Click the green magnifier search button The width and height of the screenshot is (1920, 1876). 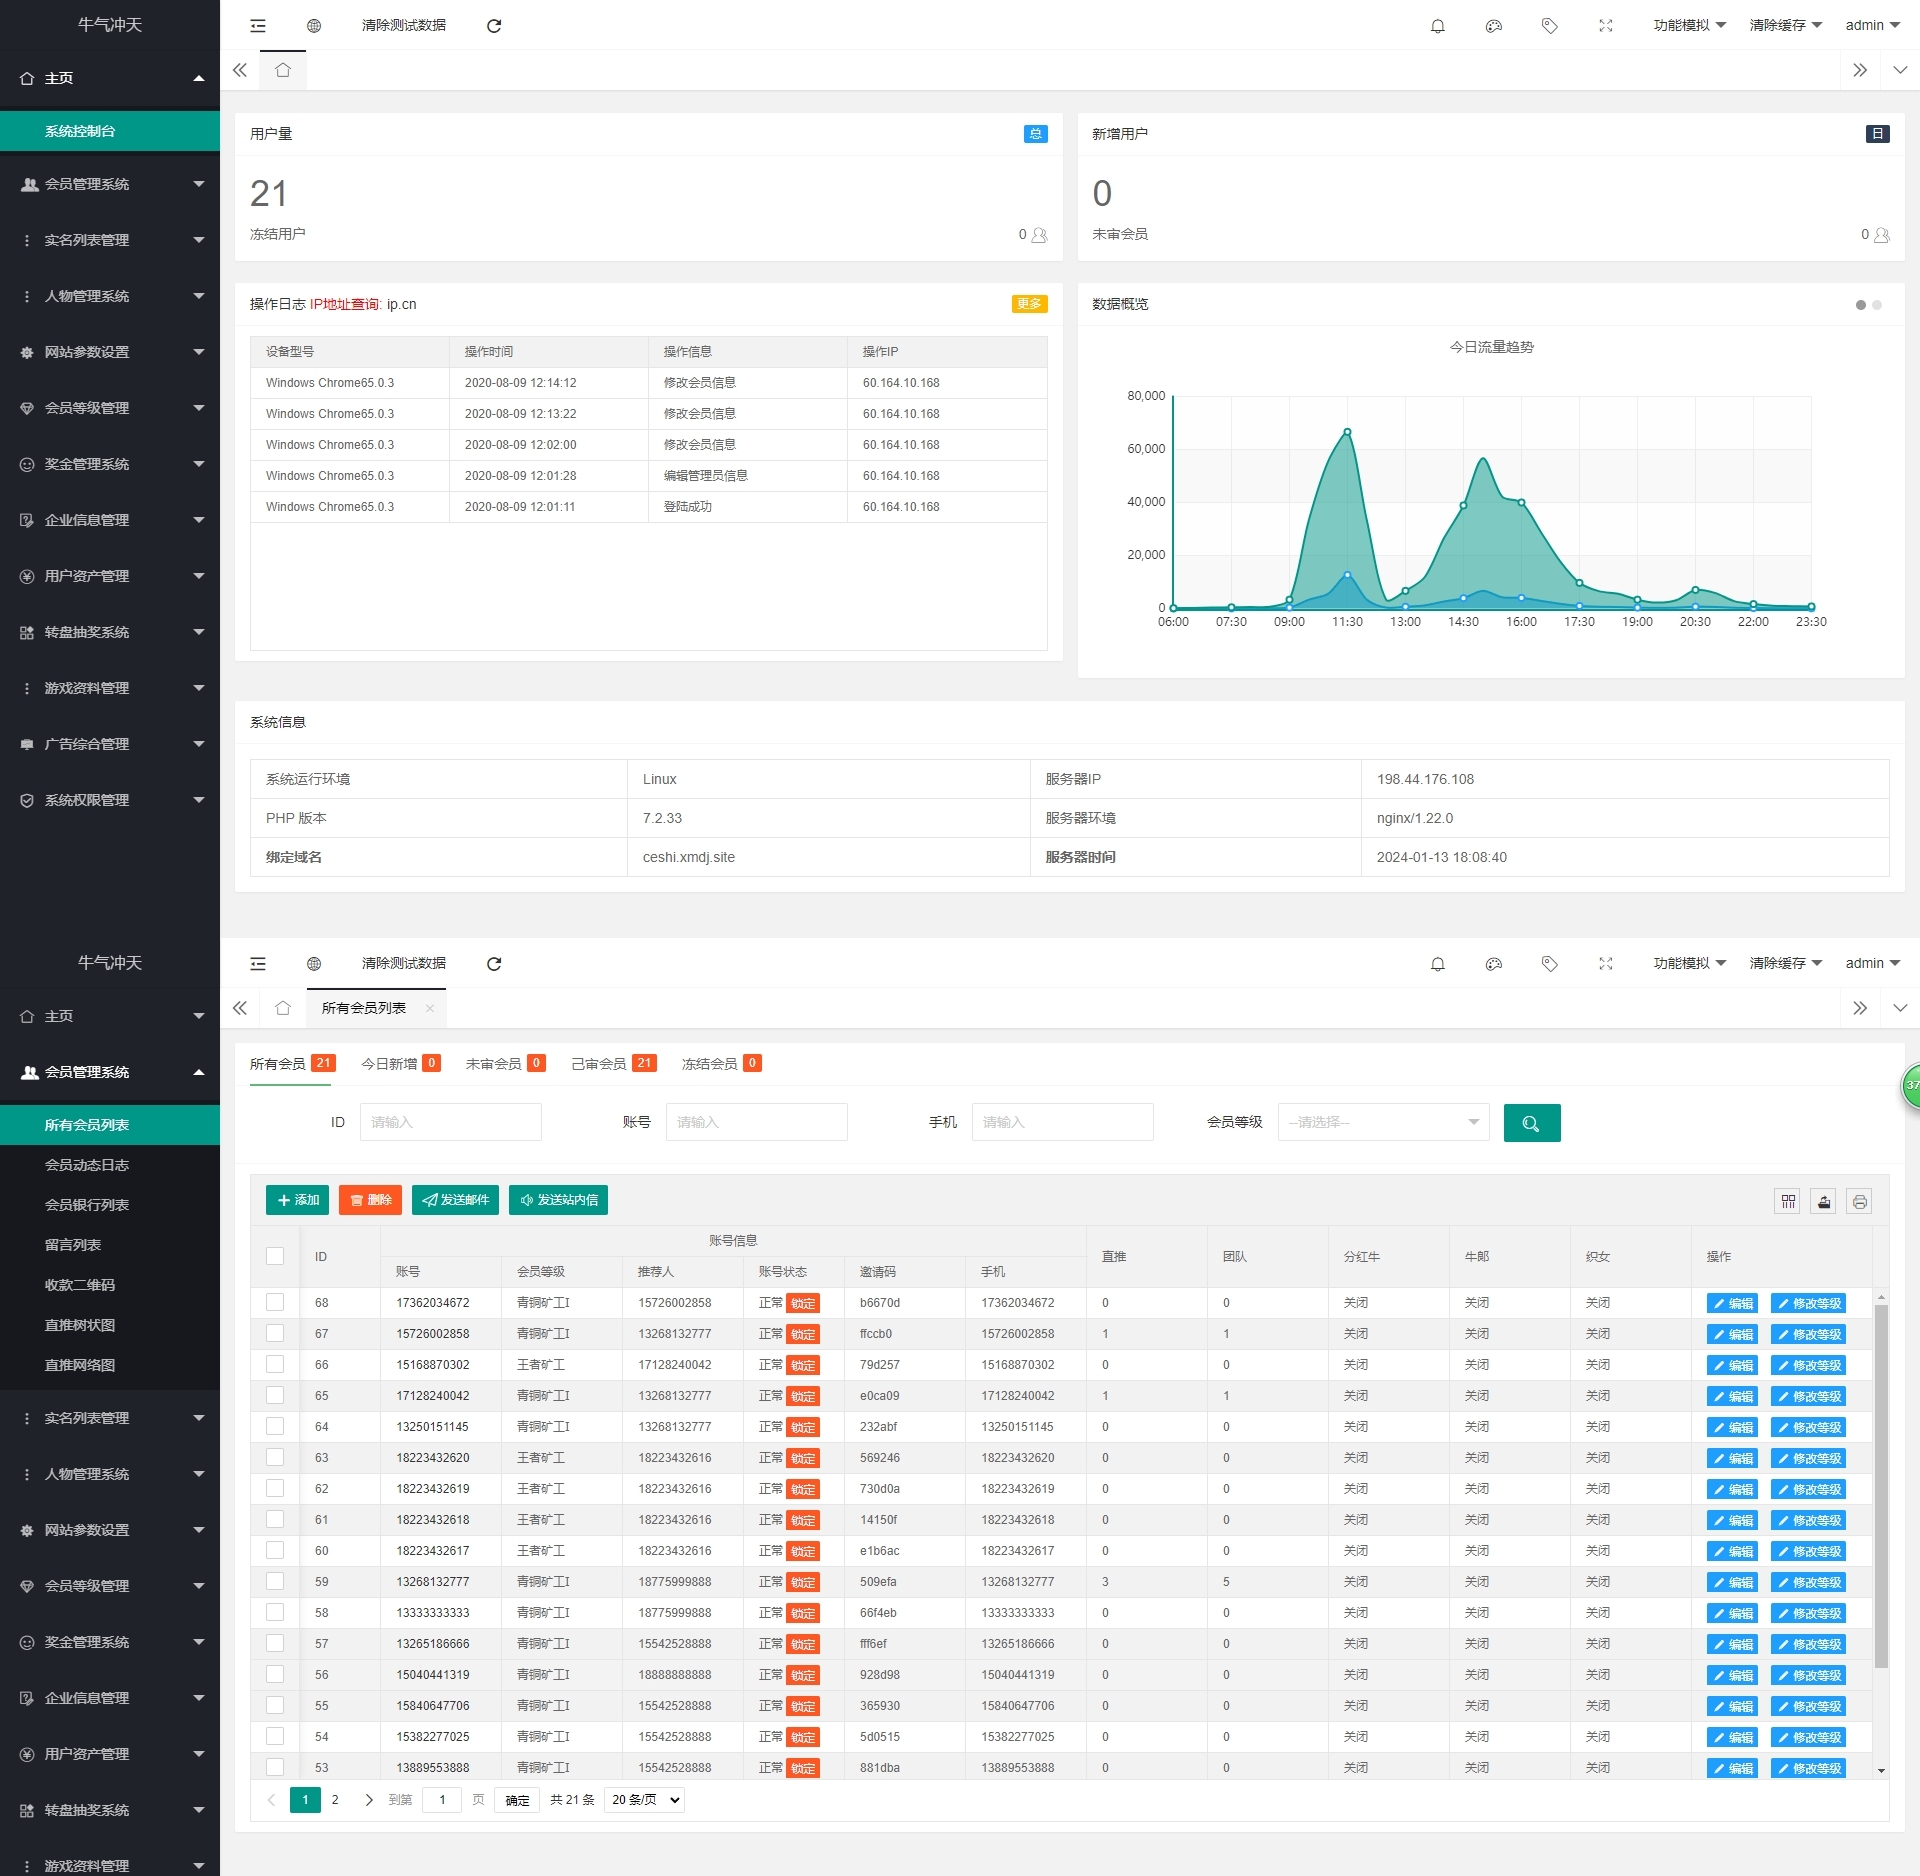[x=1532, y=1122]
